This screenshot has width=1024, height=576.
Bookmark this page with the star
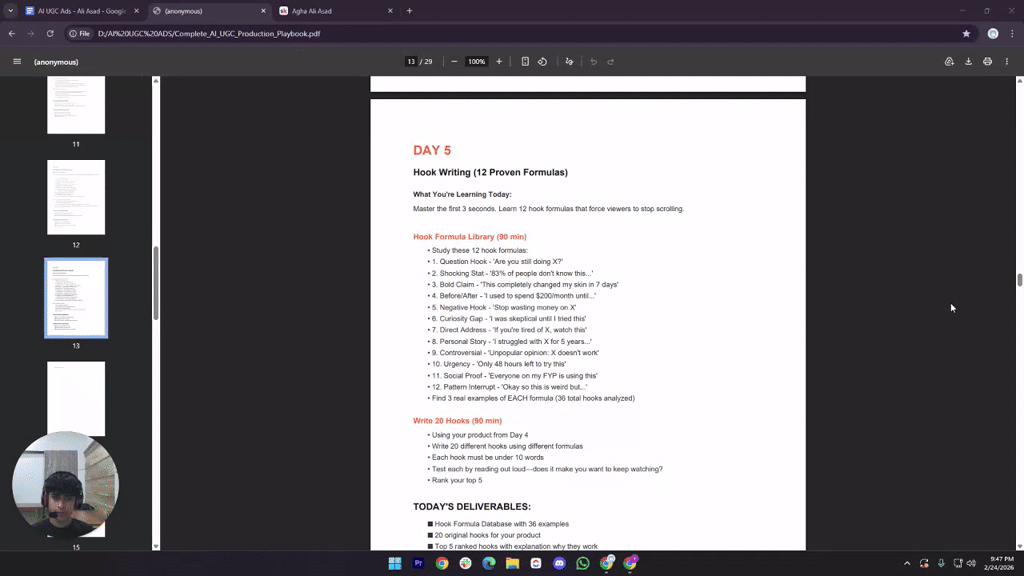coord(967,33)
